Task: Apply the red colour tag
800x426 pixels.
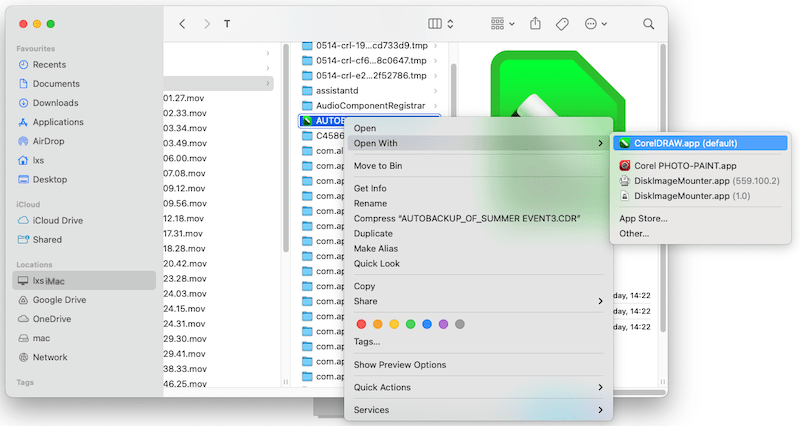Action: (362, 324)
